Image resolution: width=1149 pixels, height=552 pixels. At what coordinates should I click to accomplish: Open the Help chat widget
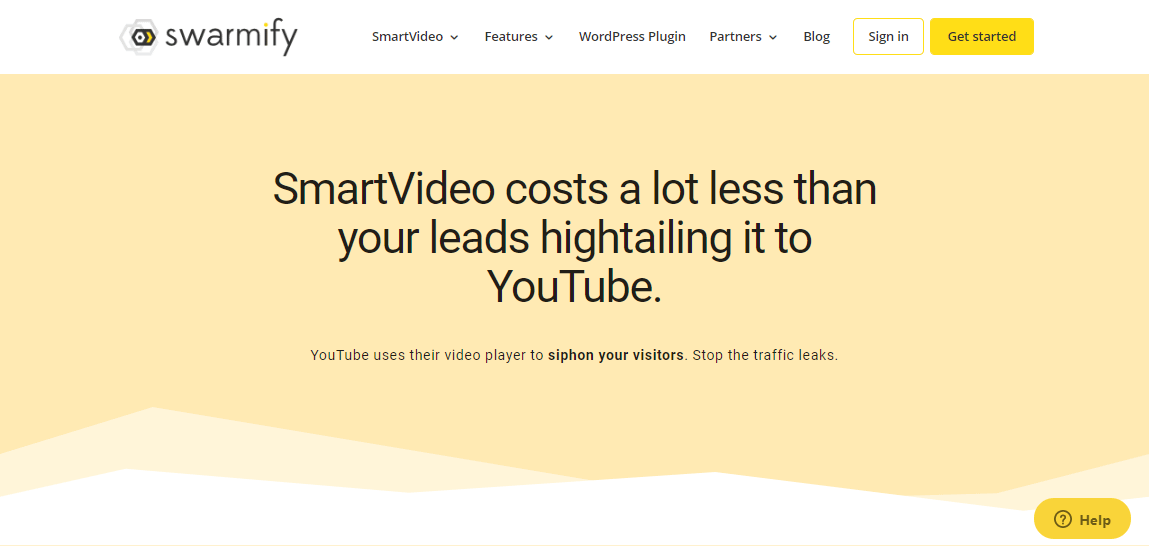coord(1082,519)
